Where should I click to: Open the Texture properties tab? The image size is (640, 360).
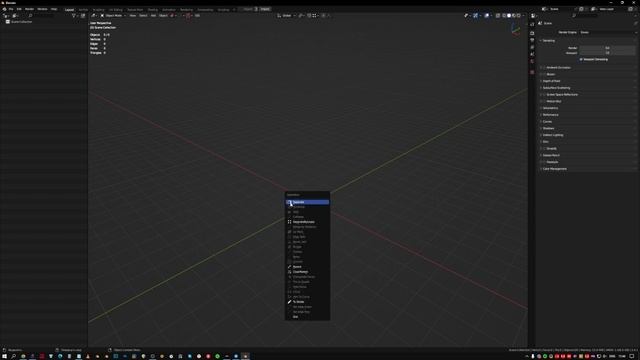532,72
